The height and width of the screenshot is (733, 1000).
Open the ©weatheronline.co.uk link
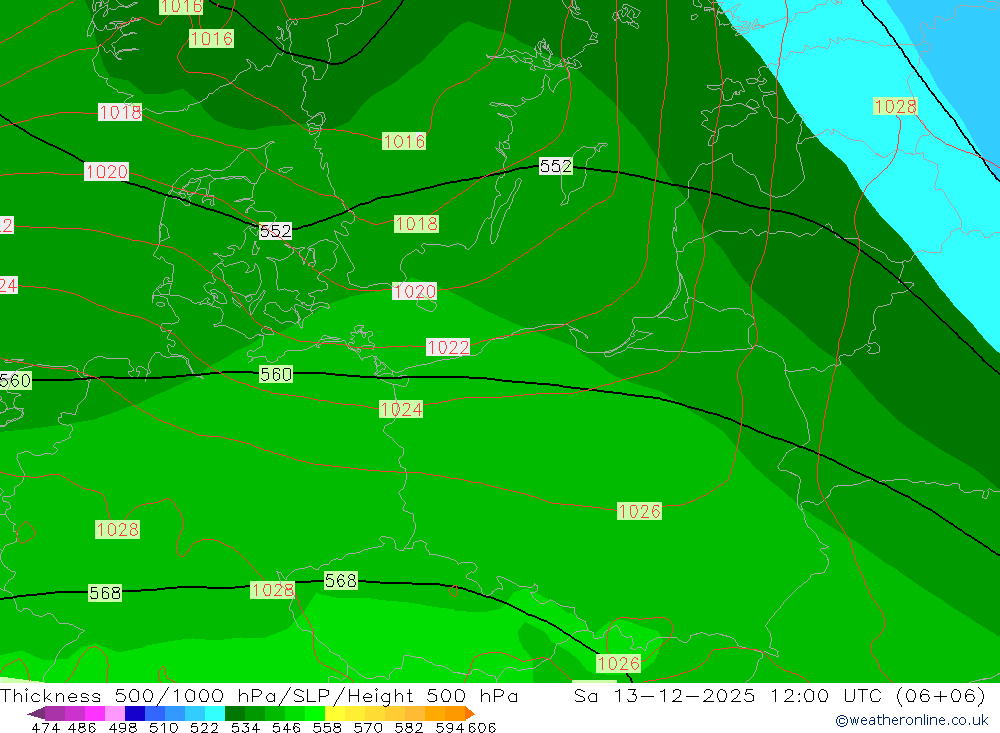pos(912,720)
